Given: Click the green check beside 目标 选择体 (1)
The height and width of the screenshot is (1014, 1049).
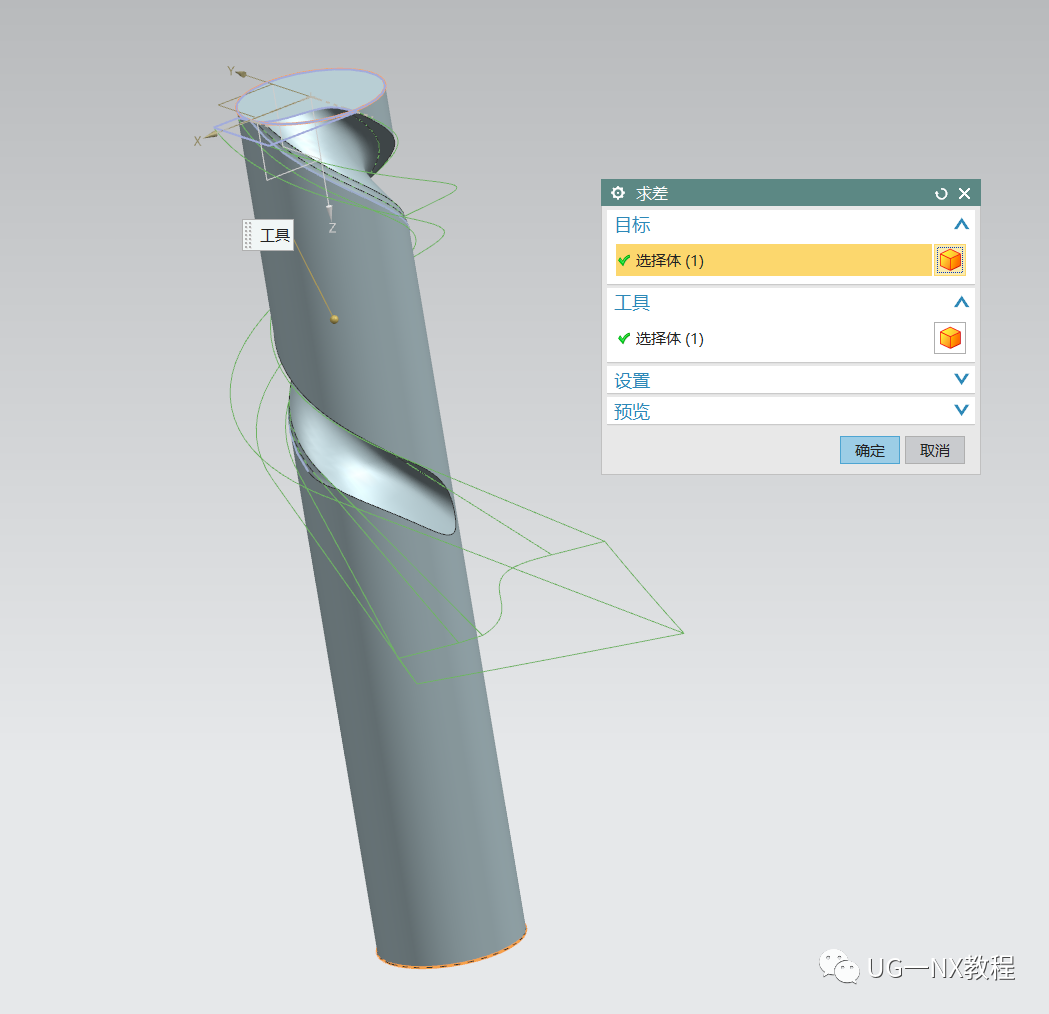Looking at the screenshot, I should click(624, 260).
